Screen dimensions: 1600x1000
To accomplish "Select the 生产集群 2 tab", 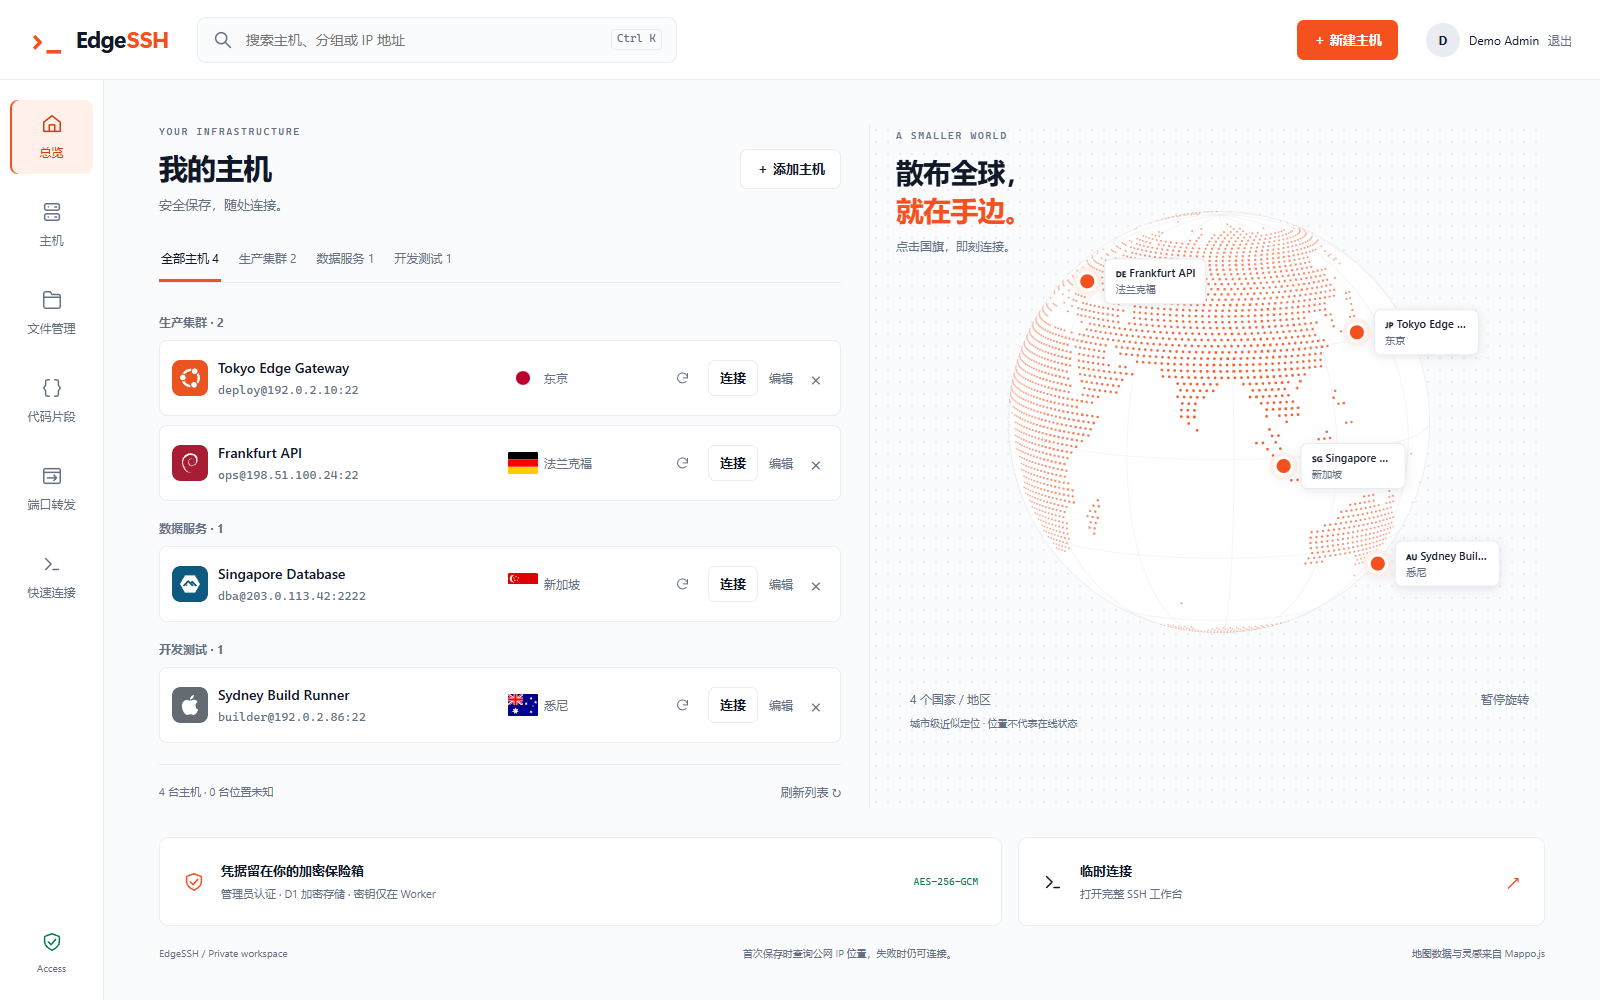I will click(267, 259).
